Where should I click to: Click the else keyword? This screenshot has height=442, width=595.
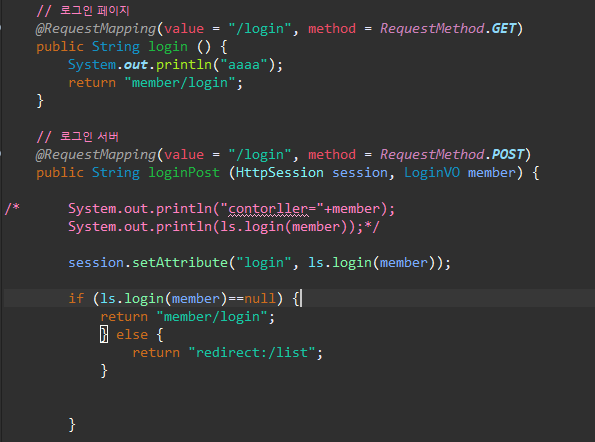[x=132, y=335]
